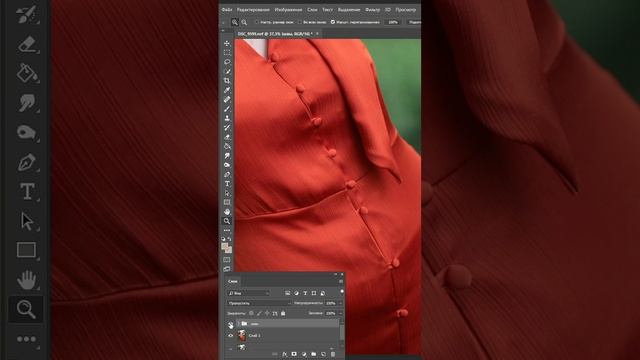Select the Brush tool
This screenshot has height=360, width=640.
click(227, 109)
